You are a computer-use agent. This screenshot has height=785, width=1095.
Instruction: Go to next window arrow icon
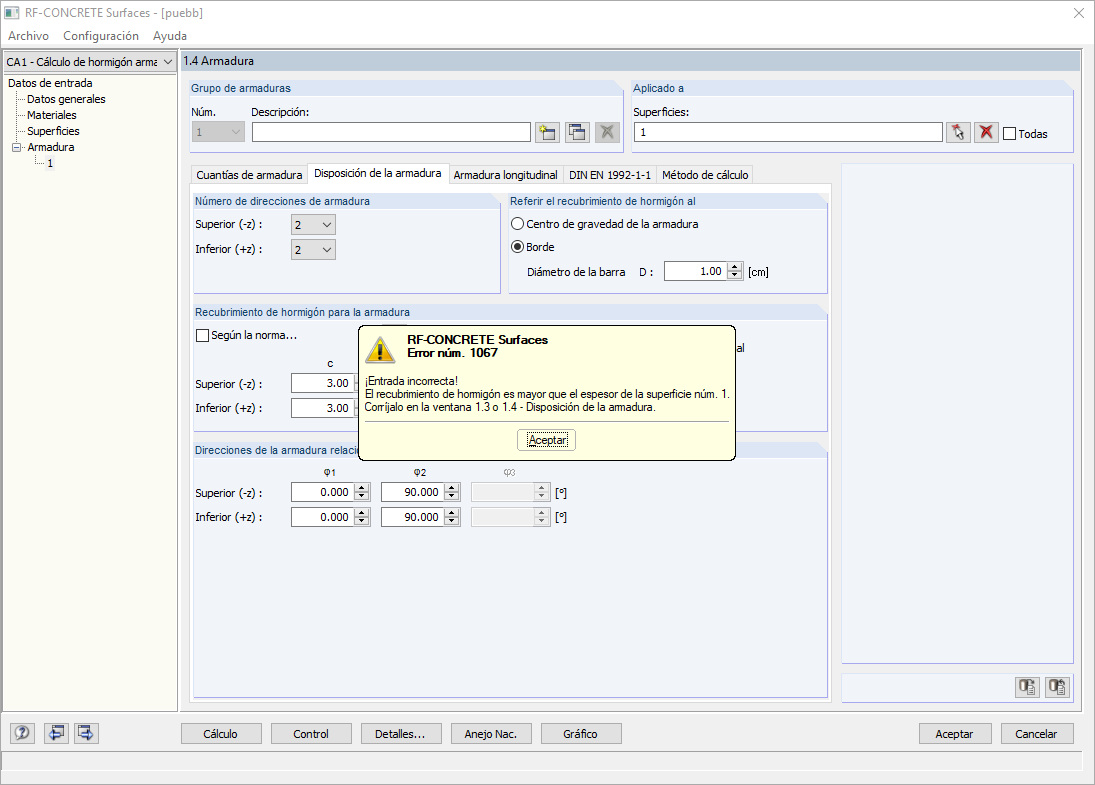click(86, 733)
